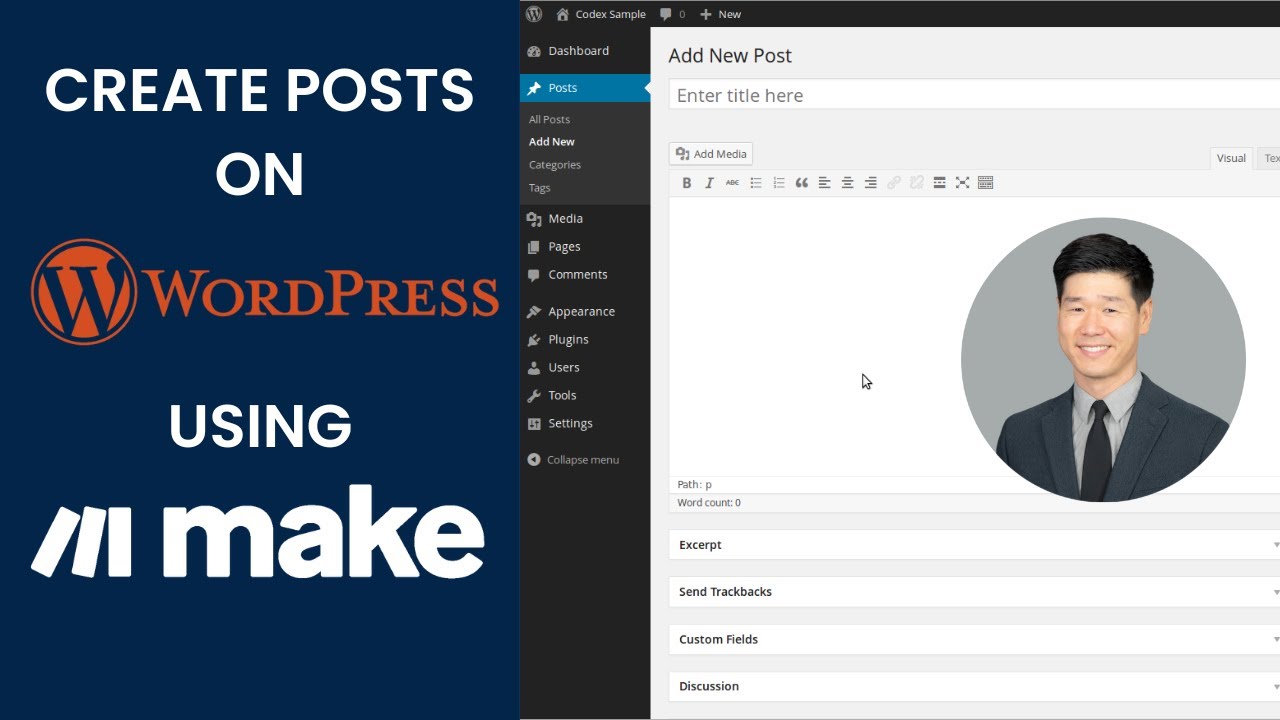Apply strikethrough with the ABC icon
Viewport: 1280px width, 720px height.
tap(733, 183)
